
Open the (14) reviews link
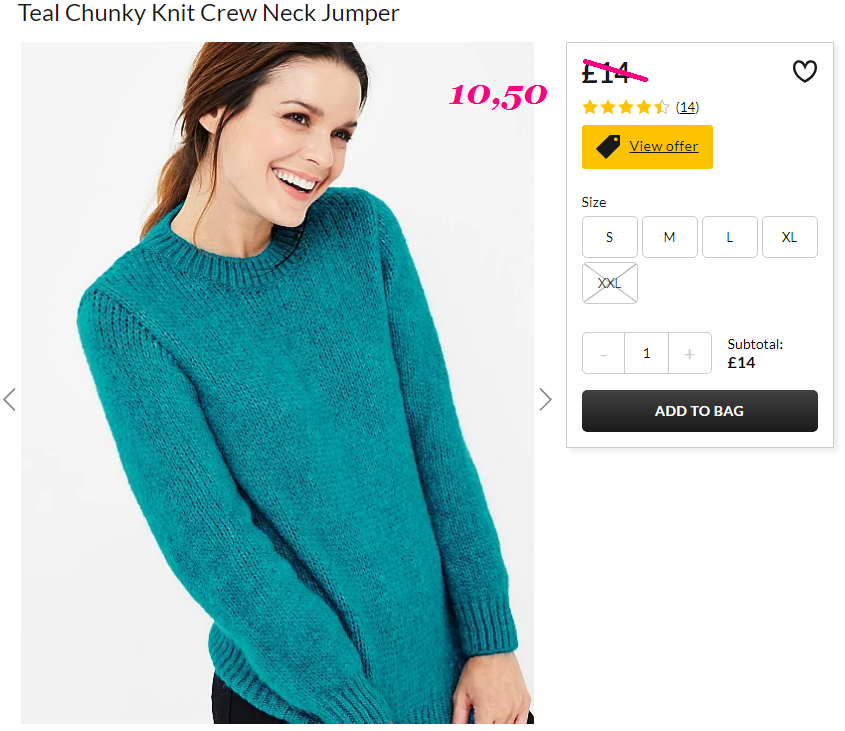687,107
